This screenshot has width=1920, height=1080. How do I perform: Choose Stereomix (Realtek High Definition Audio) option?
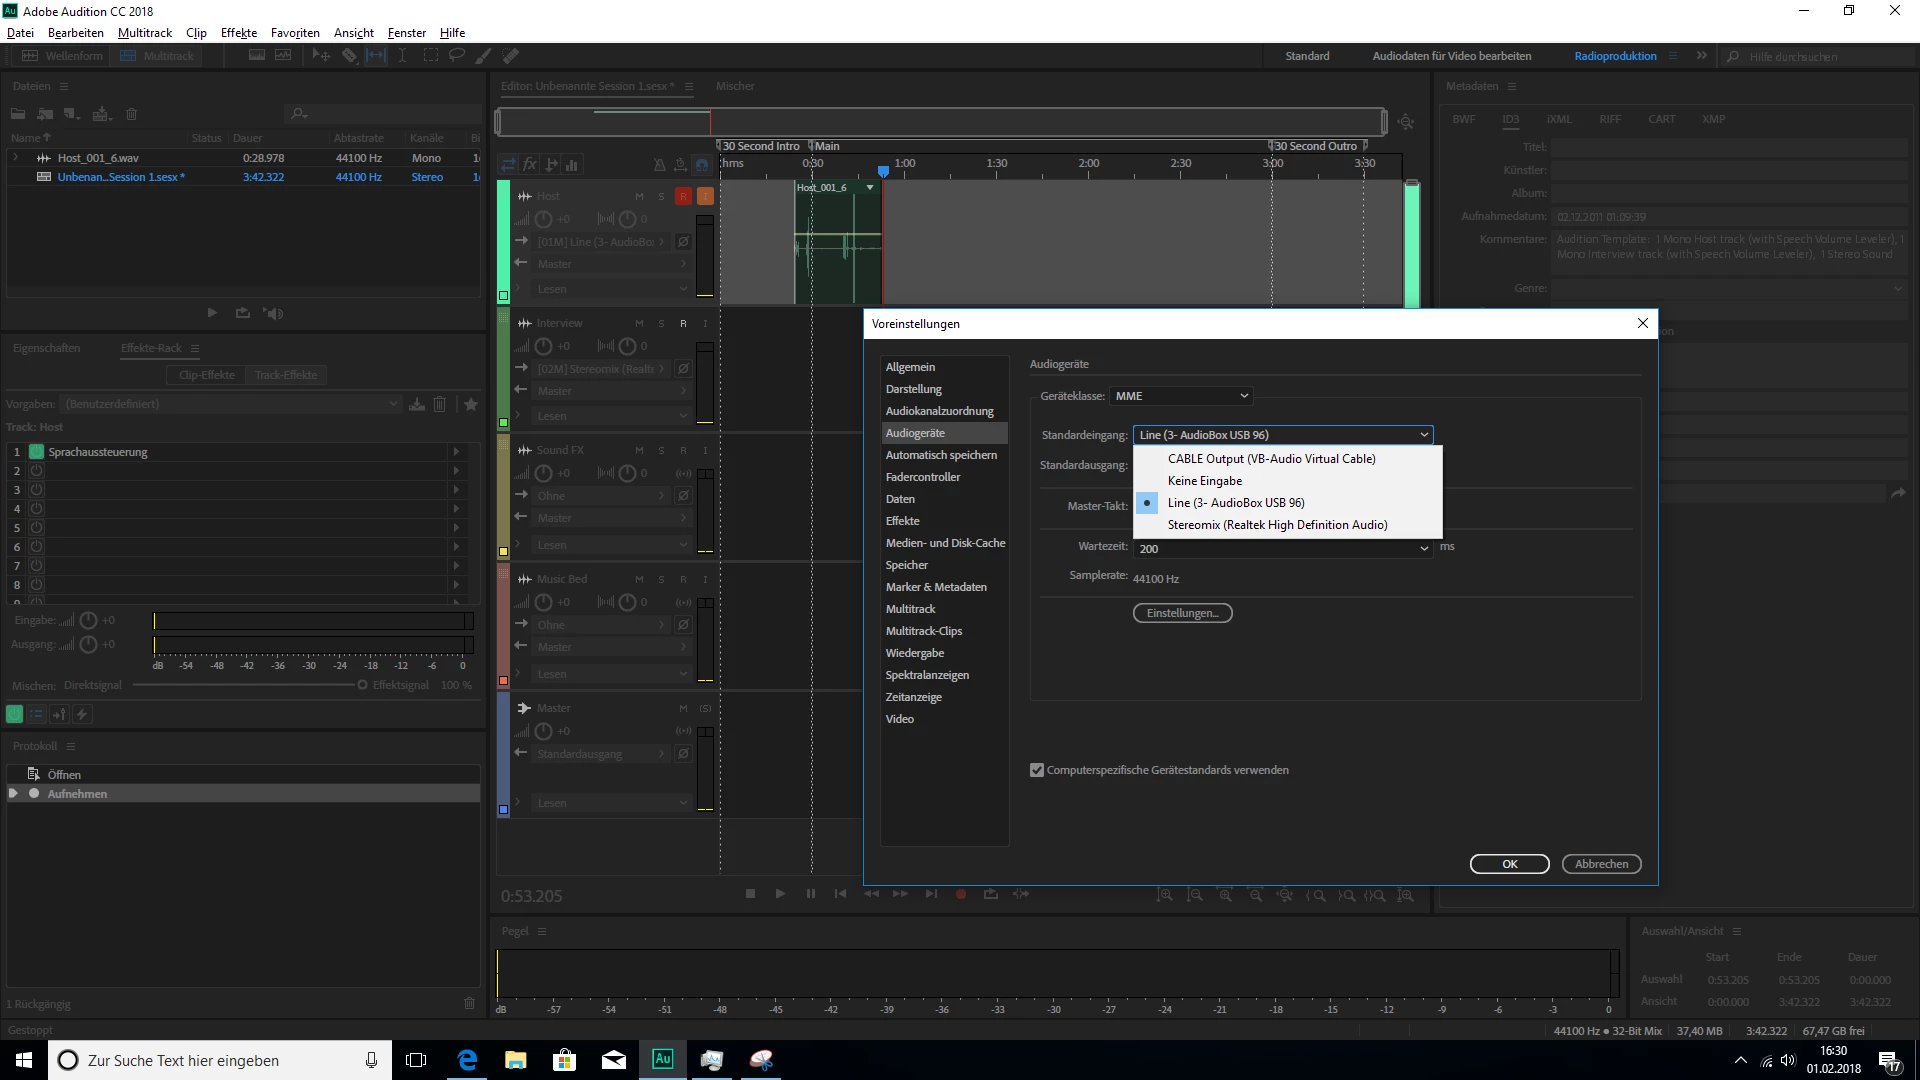(1277, 525)
